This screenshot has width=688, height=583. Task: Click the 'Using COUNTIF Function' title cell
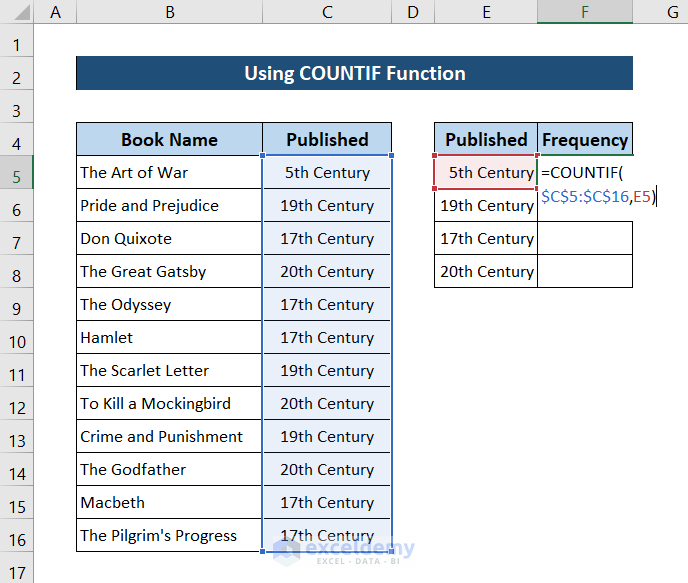[x=355, y=73]
